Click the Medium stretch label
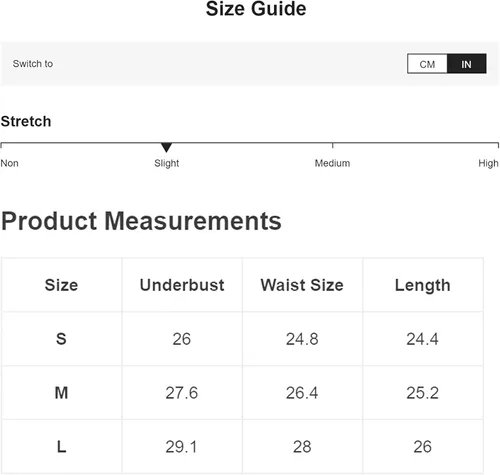 click(x=332, y=163)
